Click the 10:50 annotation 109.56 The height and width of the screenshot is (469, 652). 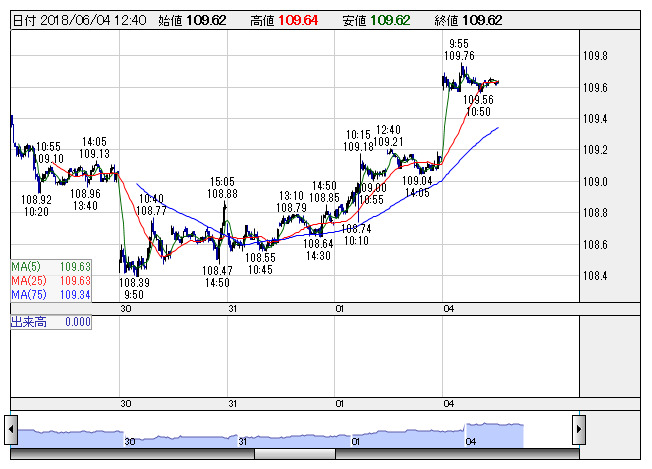[478, 106]
